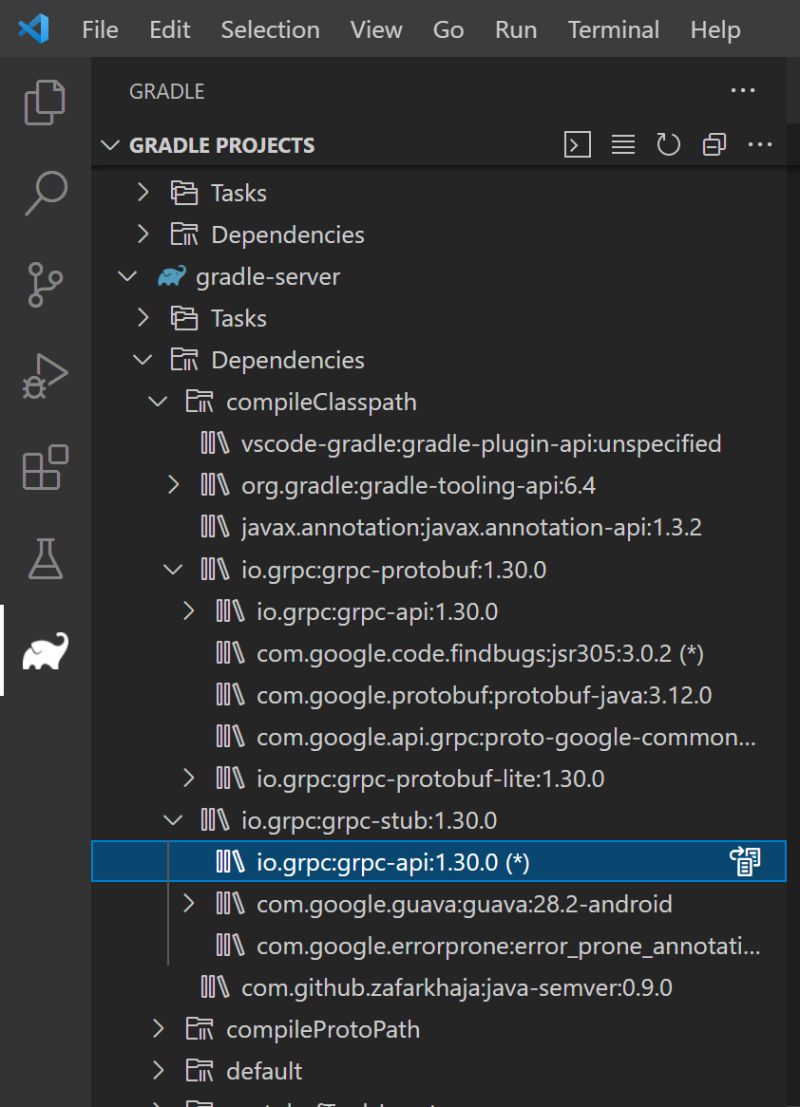The image size is (800, 1107).
Task: Open the Terminal menu
Action: point(613,29)
